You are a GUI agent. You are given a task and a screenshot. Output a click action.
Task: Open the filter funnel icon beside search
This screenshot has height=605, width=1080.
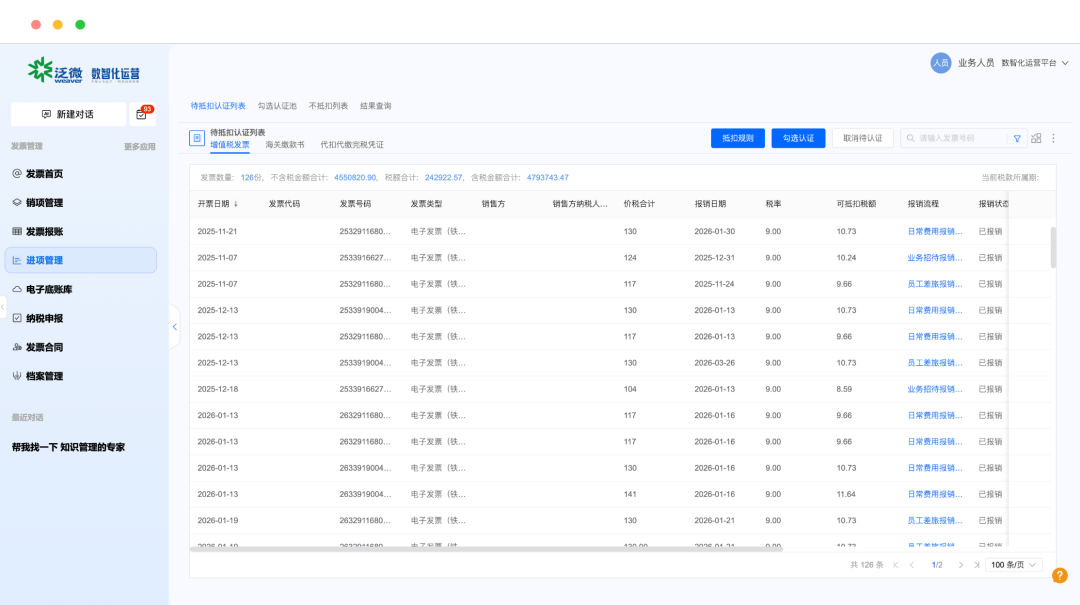[x=1017, y=139]
